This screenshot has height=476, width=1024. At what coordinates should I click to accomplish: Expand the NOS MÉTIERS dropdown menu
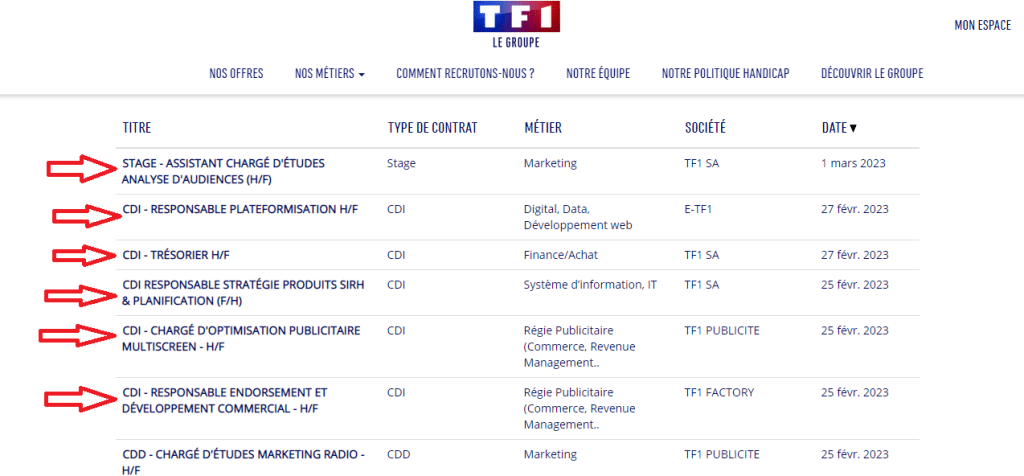(330, 73)
